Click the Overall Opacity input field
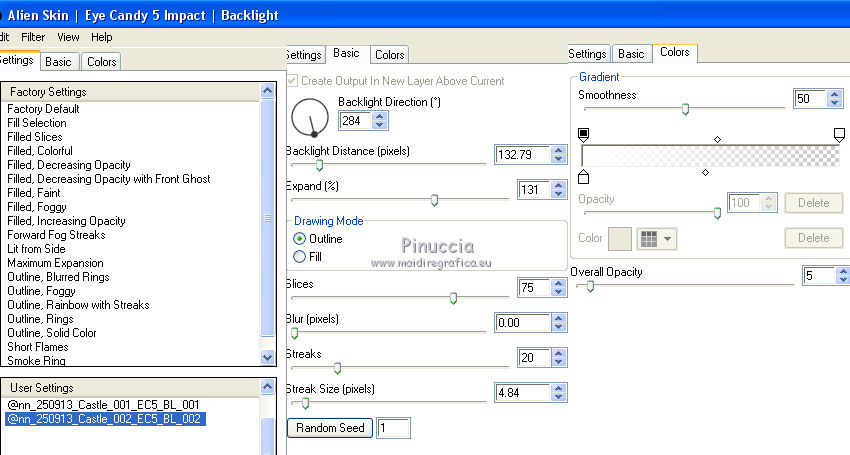 point(819,275)
